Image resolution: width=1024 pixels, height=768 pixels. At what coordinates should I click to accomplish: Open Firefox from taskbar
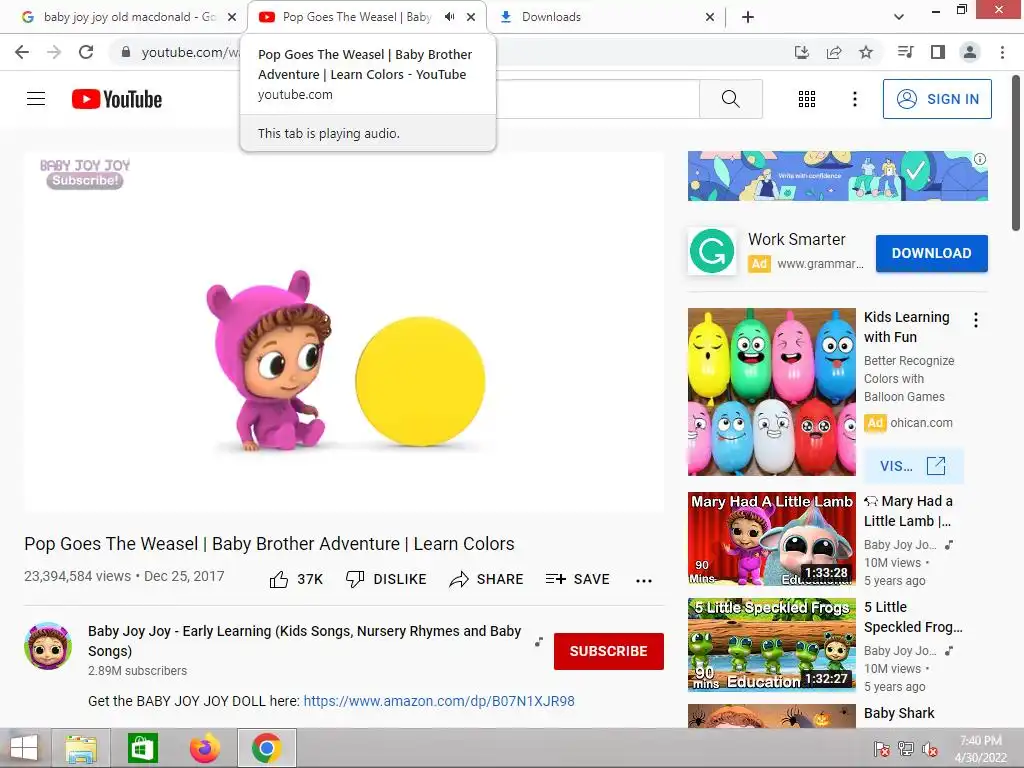click(x=204, y=748)
